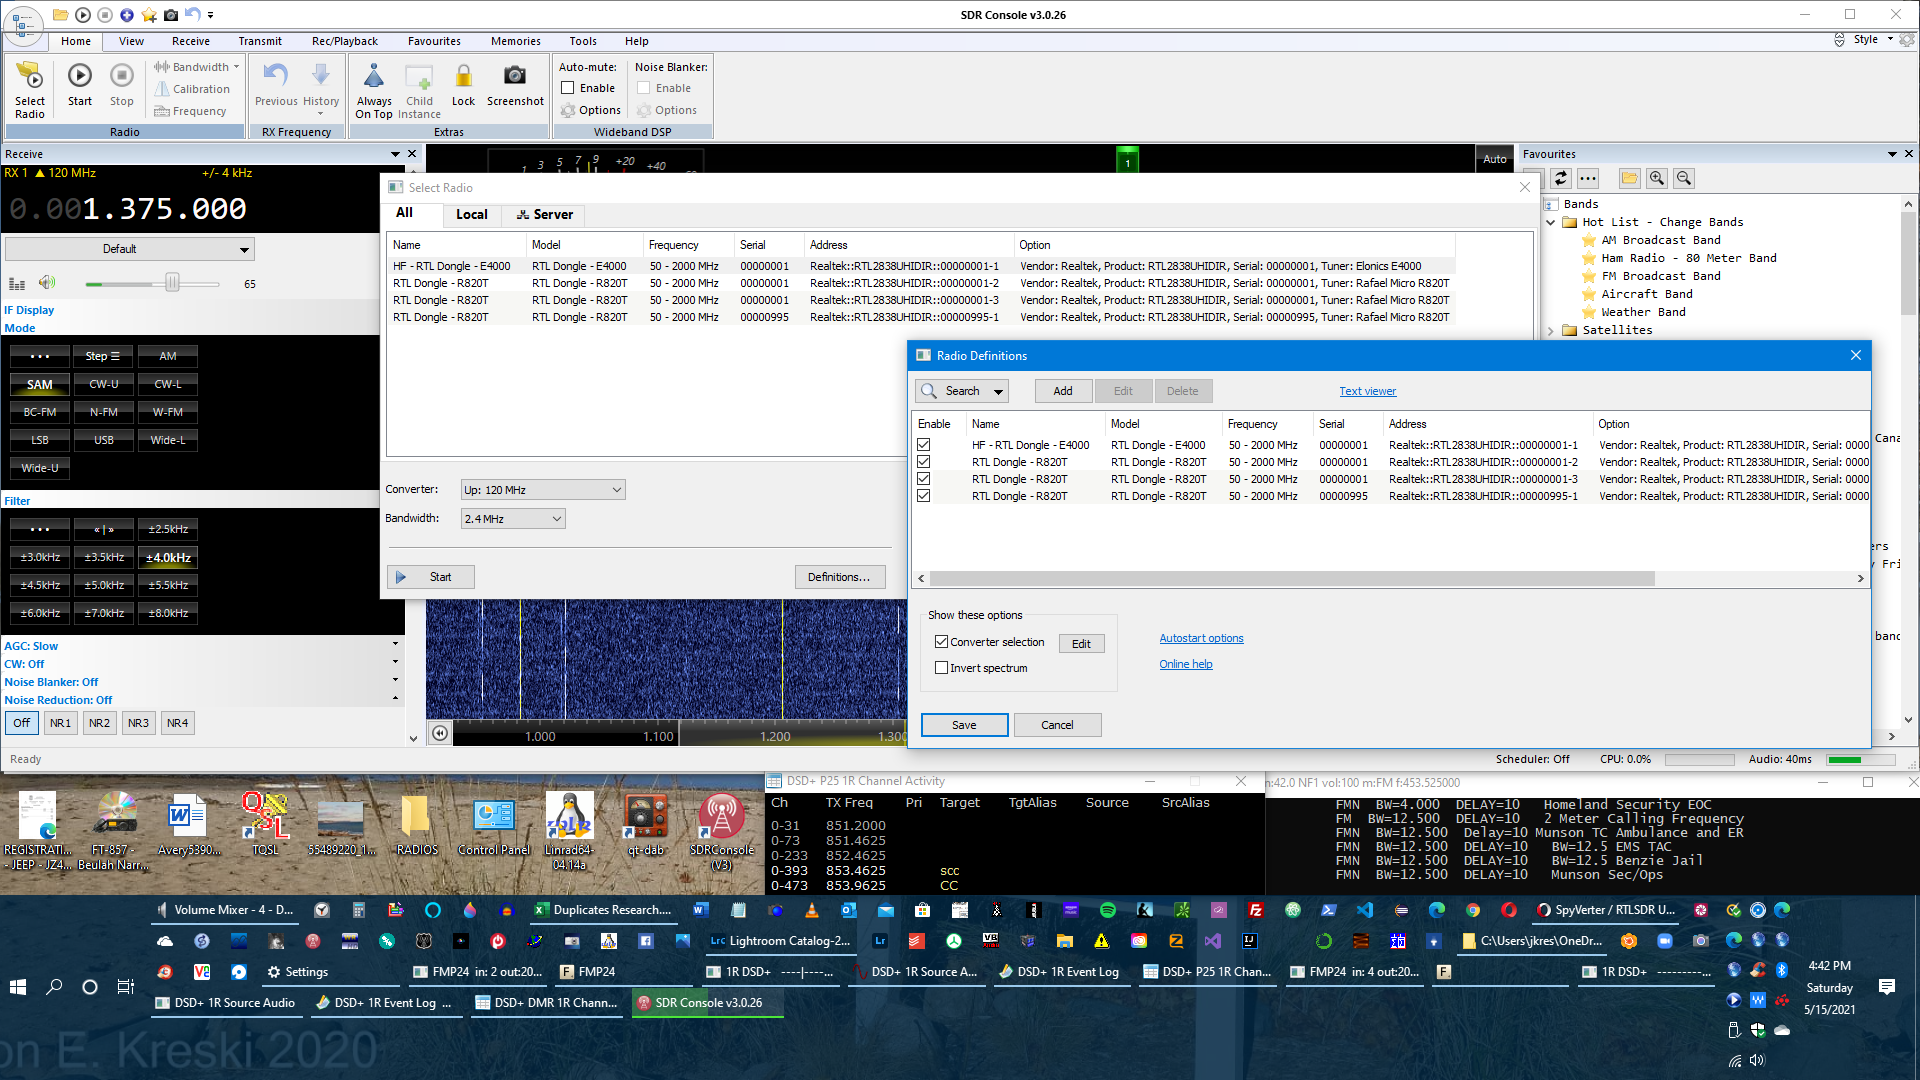Image resolution: width=1920 pixels, height=1080 pixels.
Task: Open the Rec/Playback ribbon tab
Action: (x=344, y=41)
